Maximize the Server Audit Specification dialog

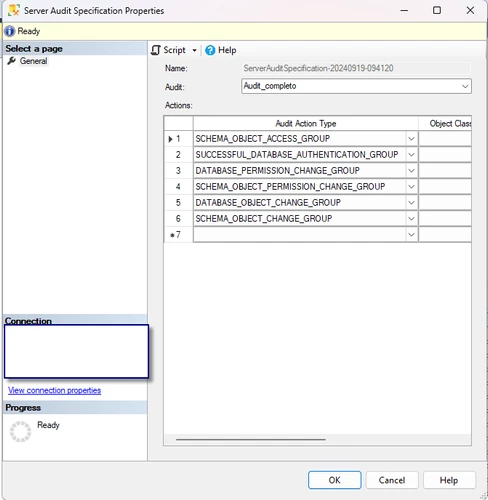437,11
